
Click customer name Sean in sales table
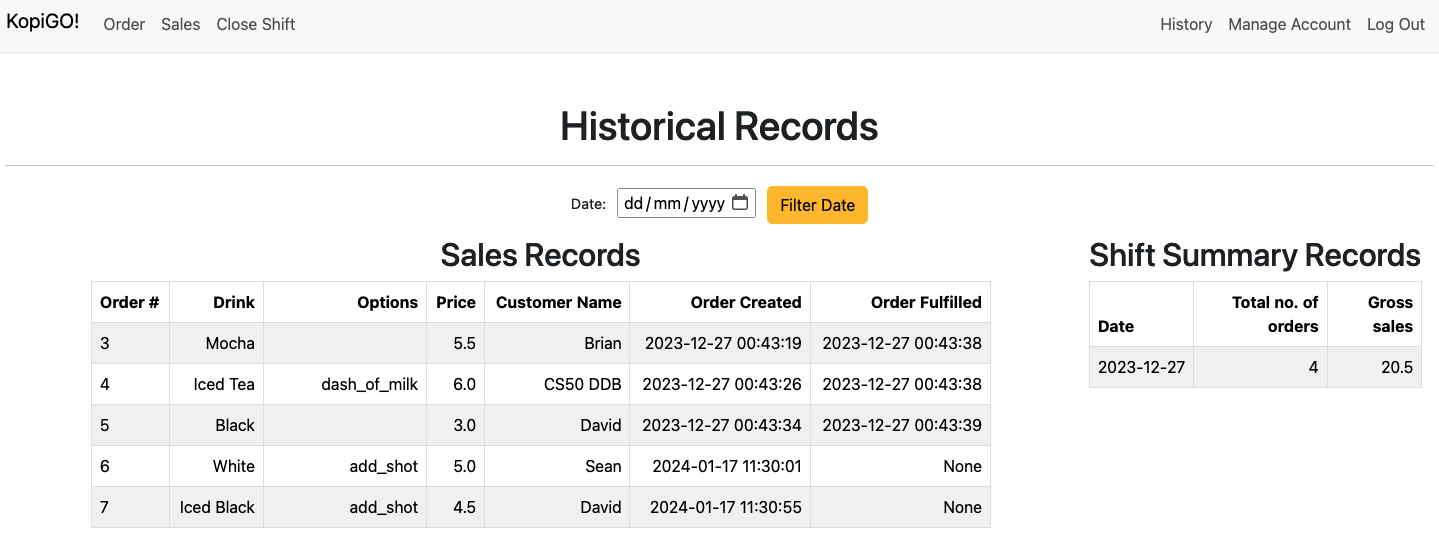coord(603,466)
